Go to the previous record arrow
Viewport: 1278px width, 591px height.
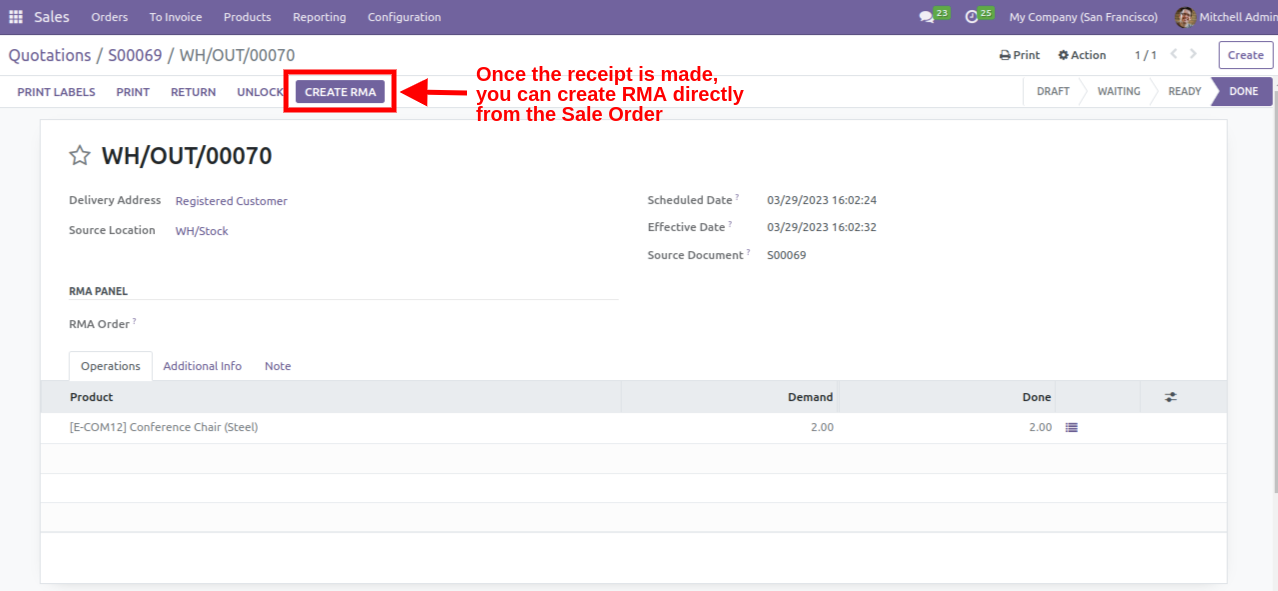(1174, 55)
